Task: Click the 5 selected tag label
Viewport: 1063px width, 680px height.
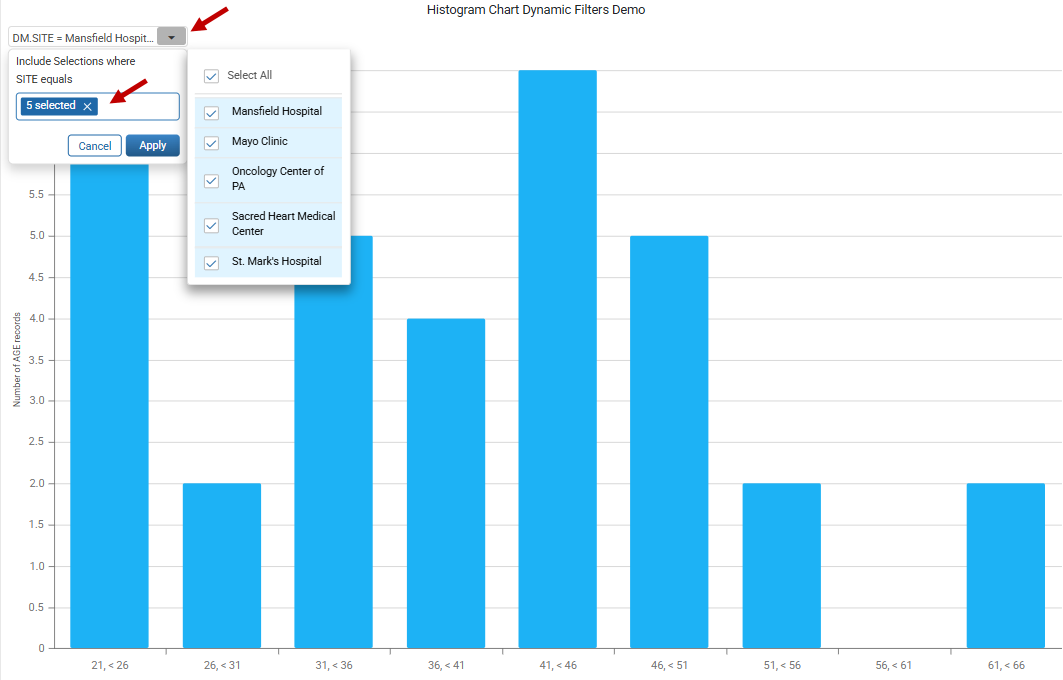Action: (x=51, y=105)
